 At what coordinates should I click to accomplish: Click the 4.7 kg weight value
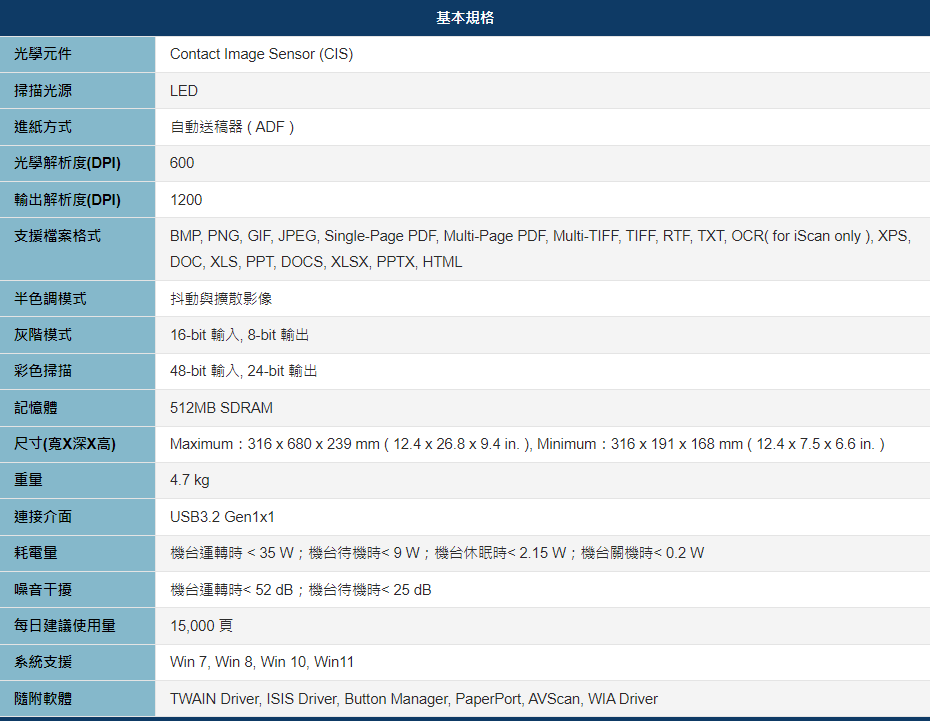190,480
